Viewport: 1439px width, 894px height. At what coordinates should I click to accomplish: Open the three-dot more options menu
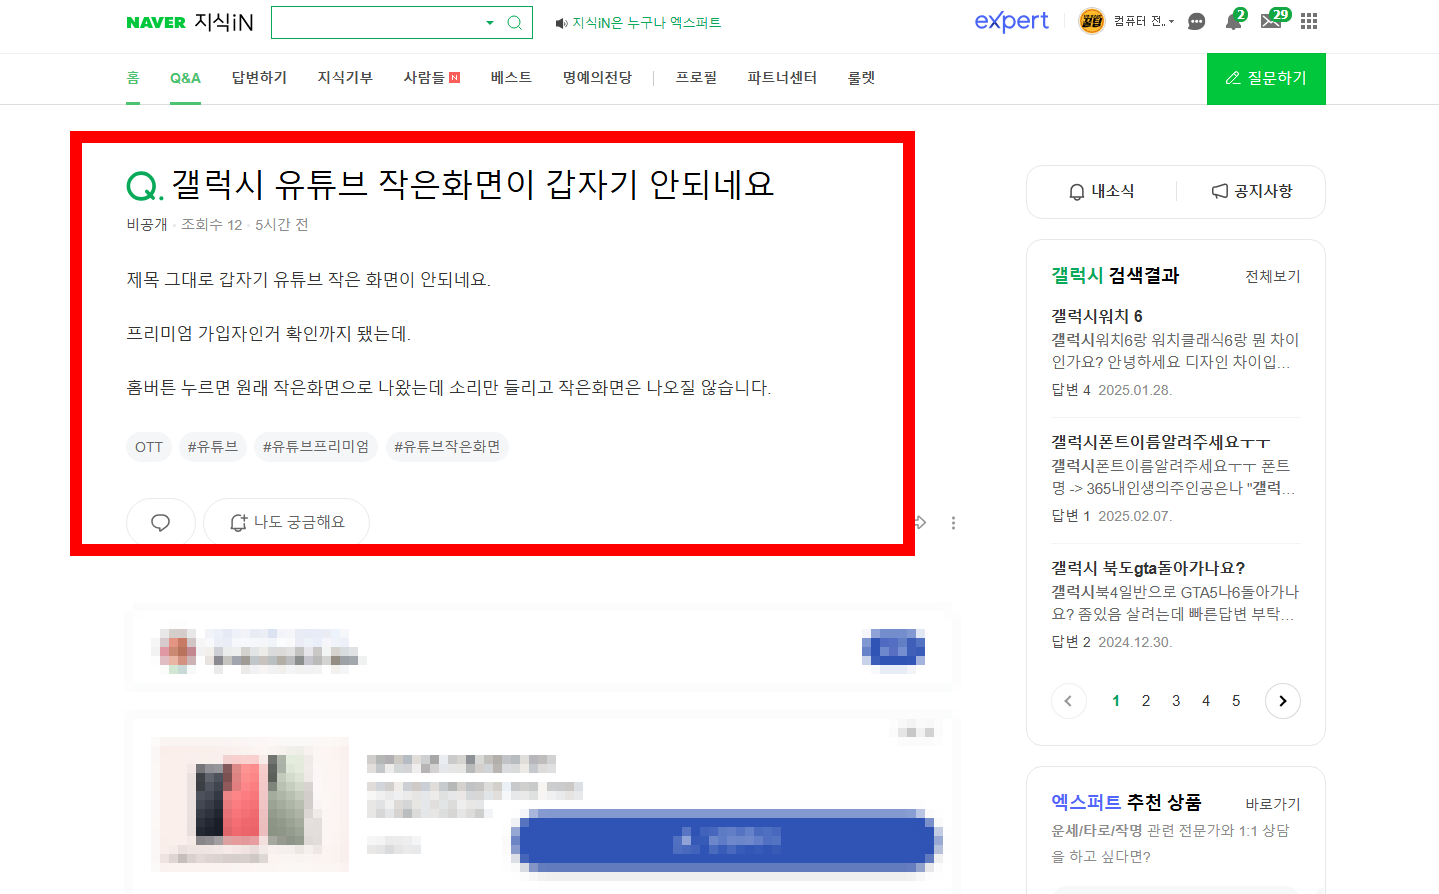pyautogui.click(x=953, y=523)
